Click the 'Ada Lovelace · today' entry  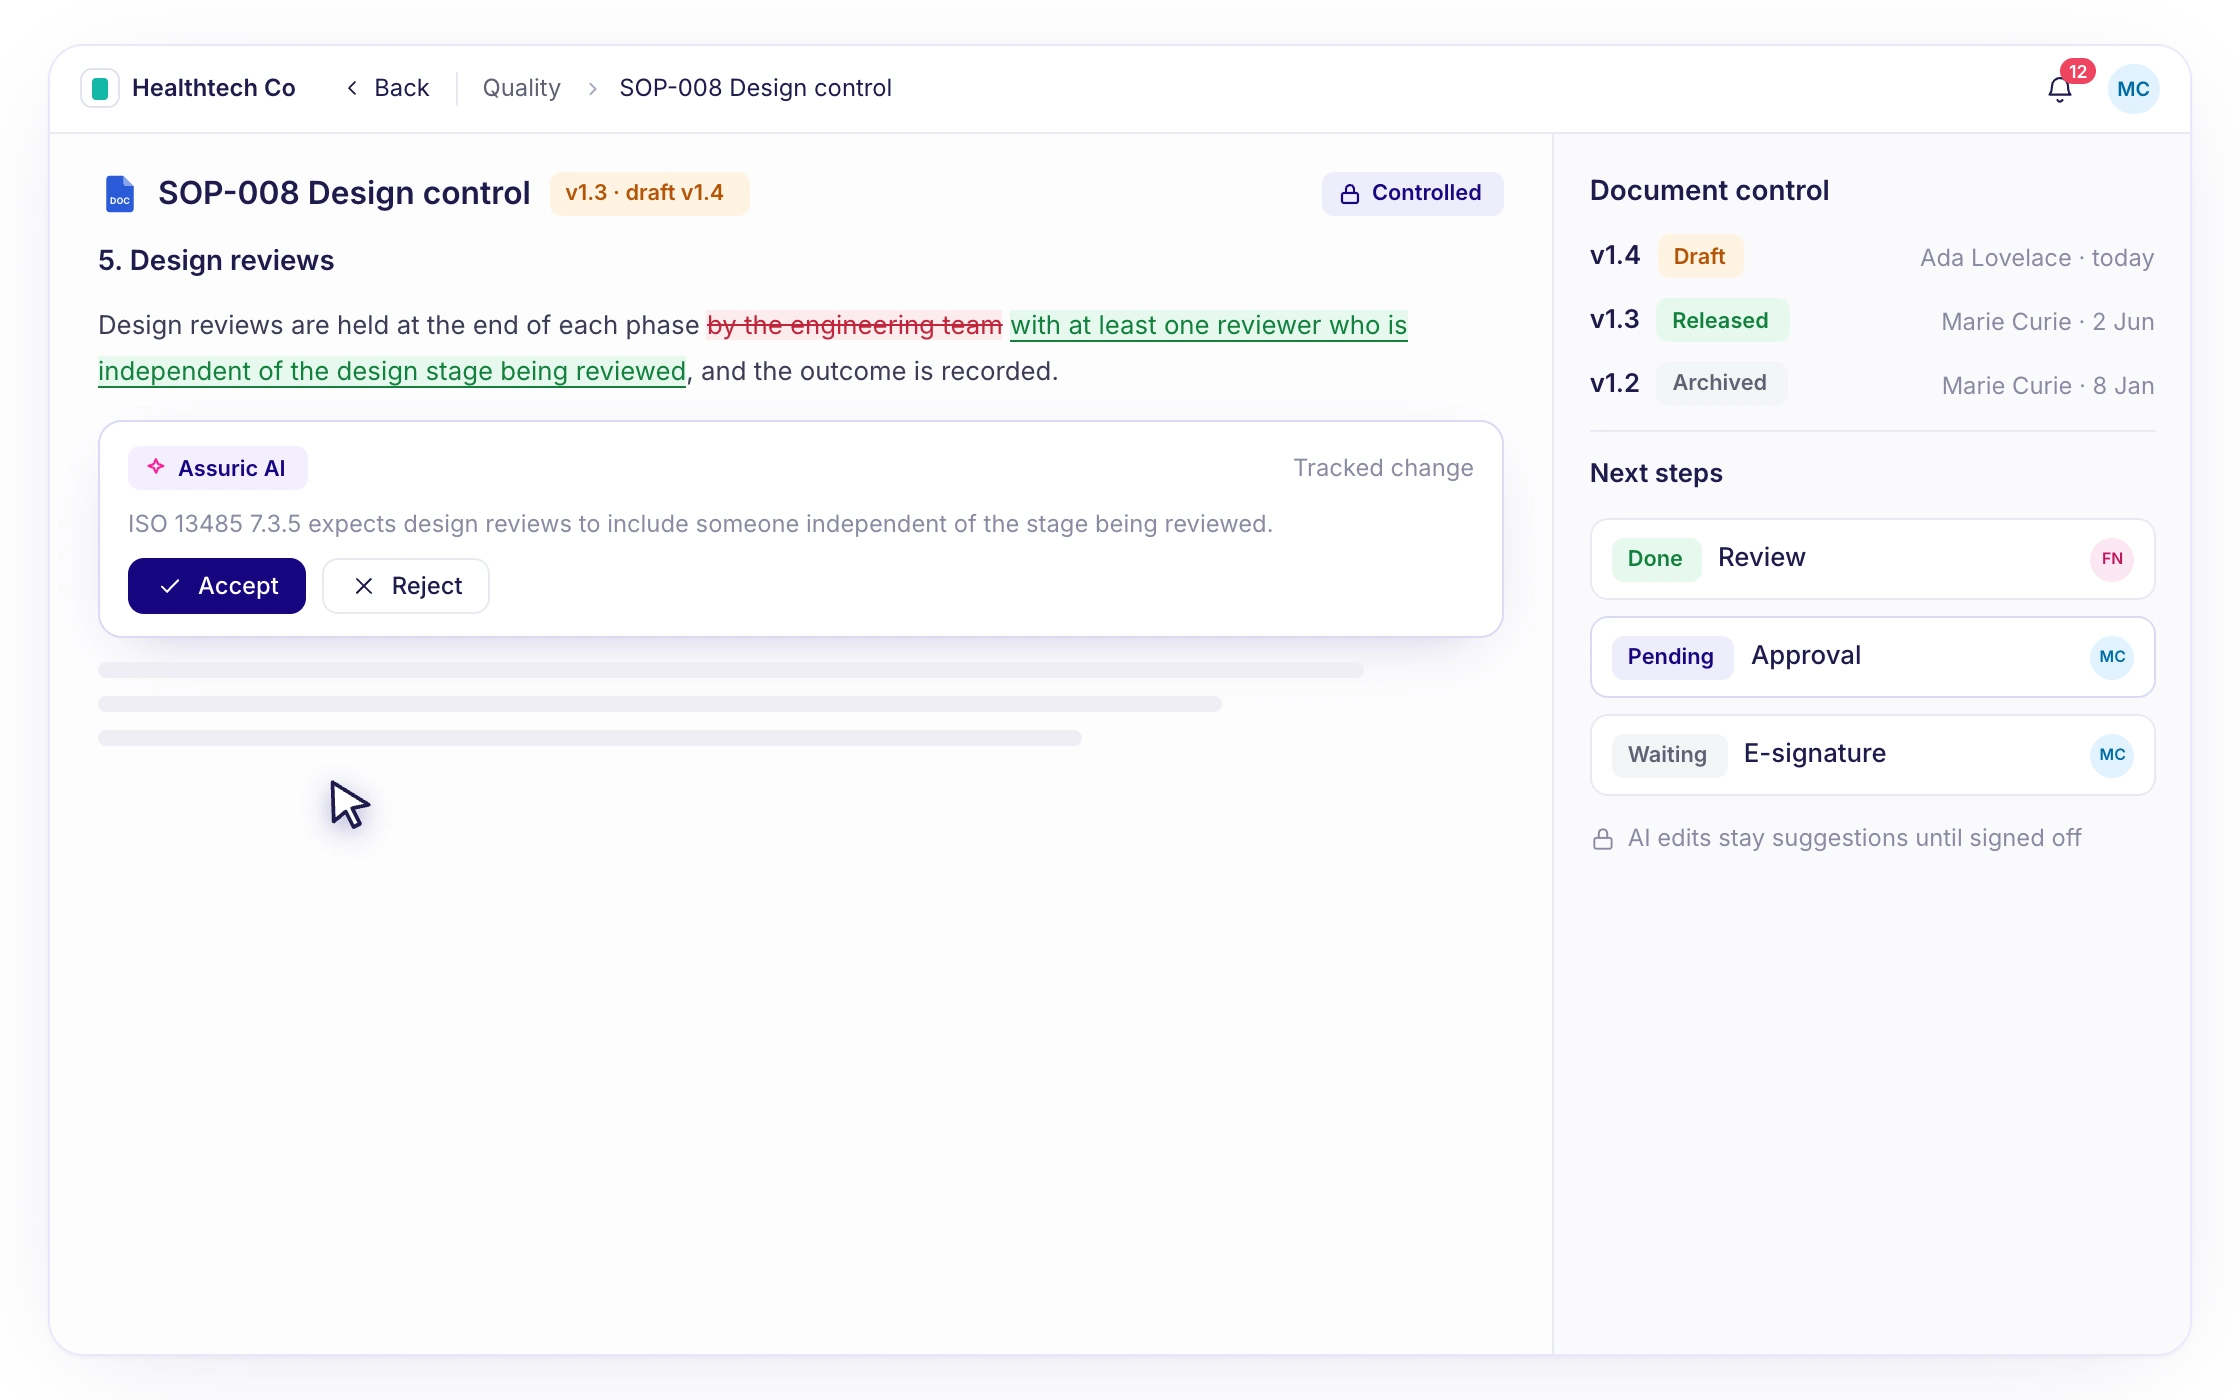(2037, 258)
